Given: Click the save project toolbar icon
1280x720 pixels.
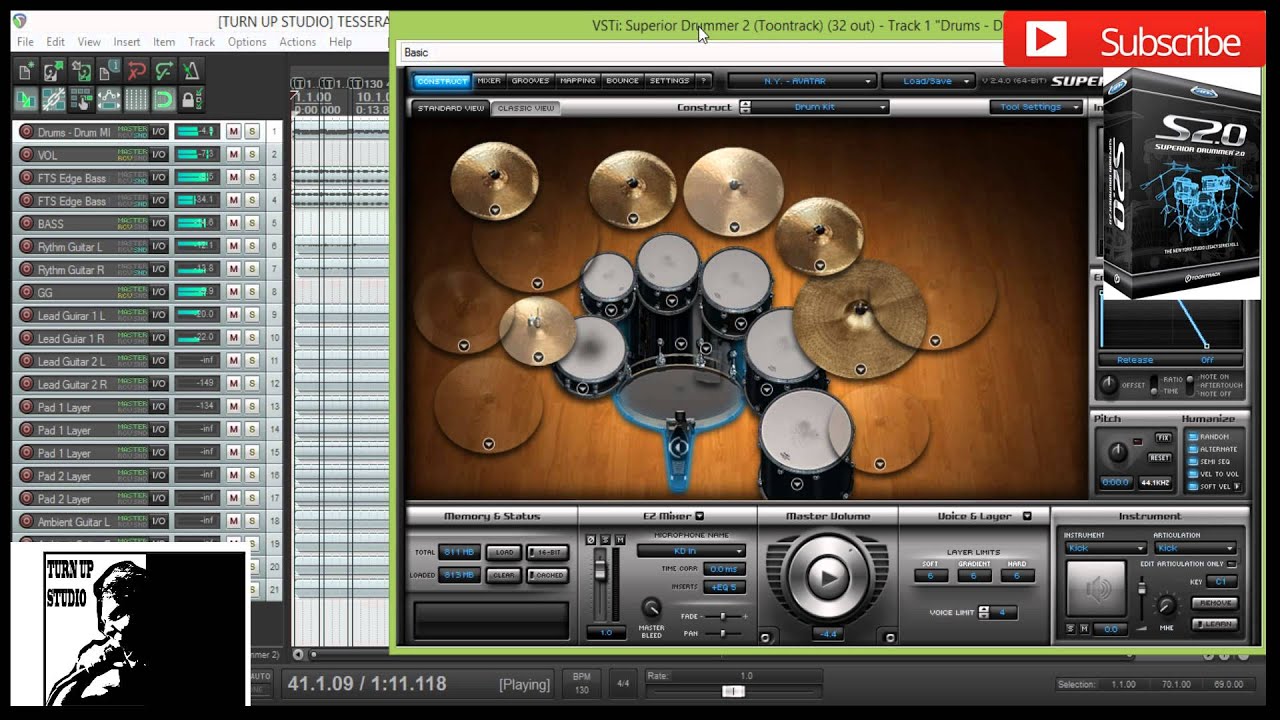Looking at the screenshot, I should pyautogui.click(x=82, y=71).
